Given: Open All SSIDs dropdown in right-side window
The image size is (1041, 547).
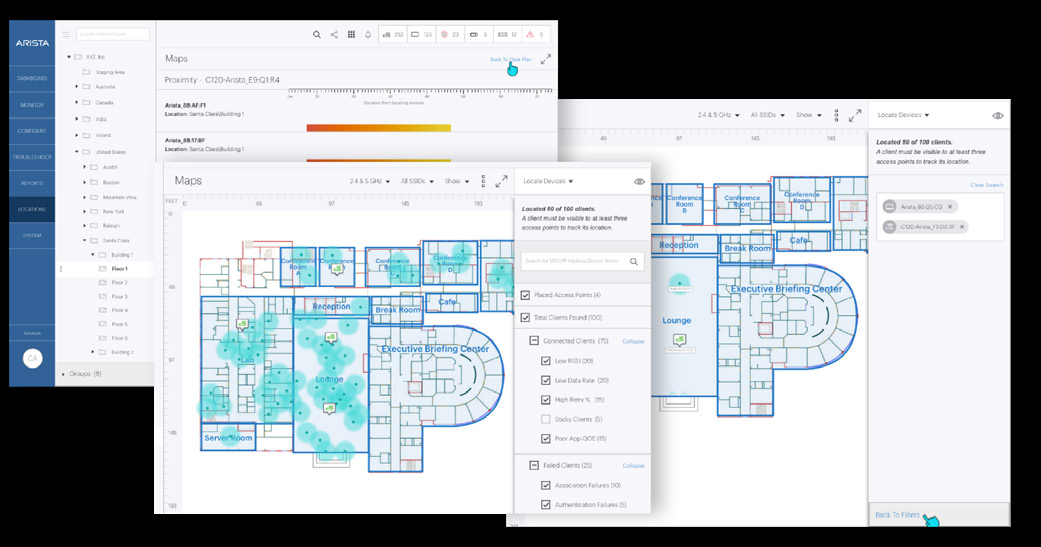Looking at the screenshot, I should (x=767, y=115).
